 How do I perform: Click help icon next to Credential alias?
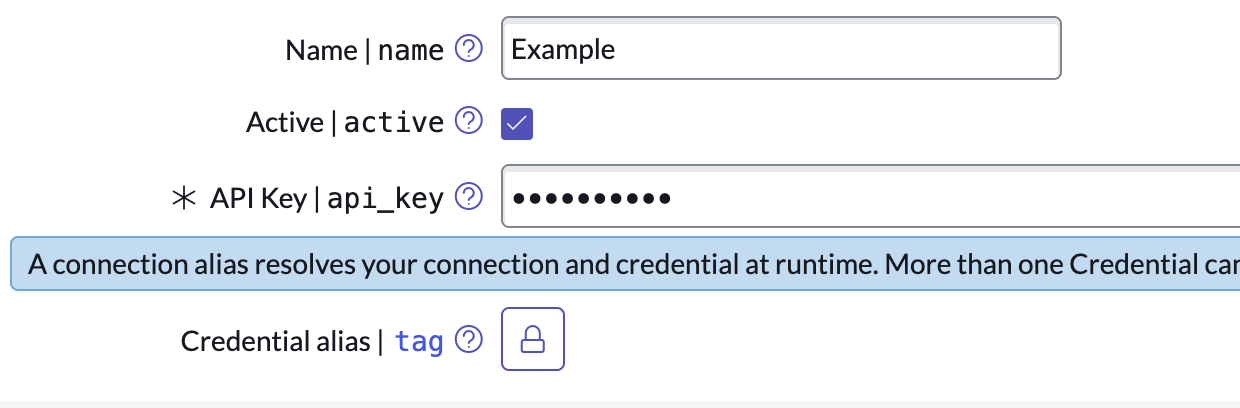(468, 341)
